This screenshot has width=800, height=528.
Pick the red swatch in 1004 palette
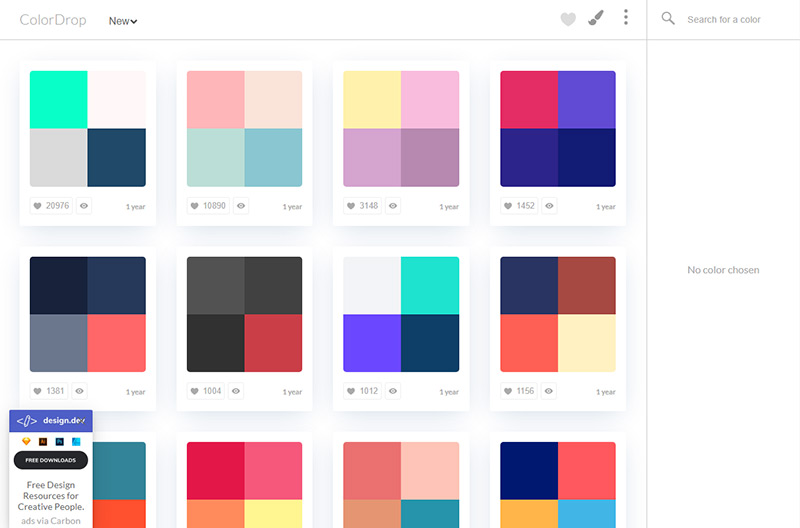[273, 343]
